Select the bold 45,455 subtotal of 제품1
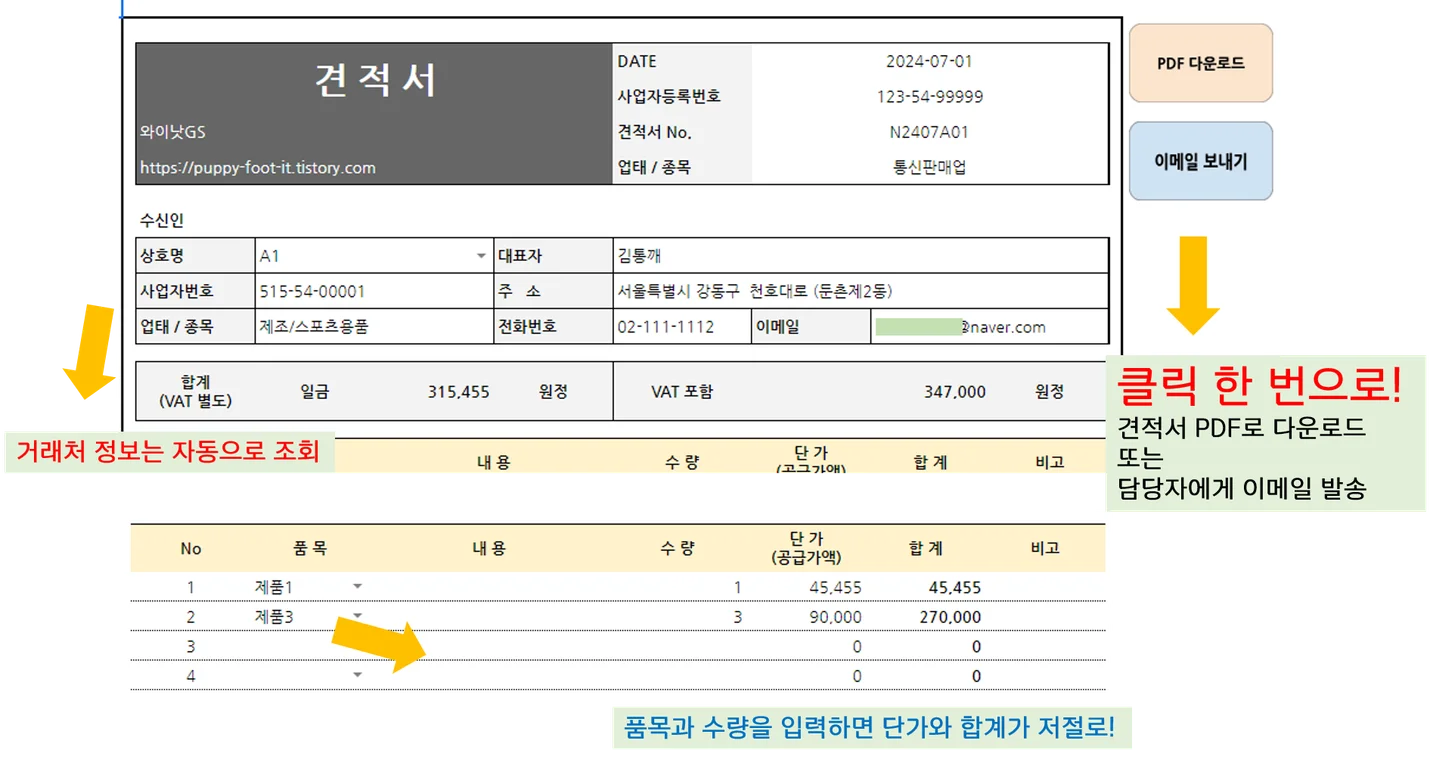1430x758 pixels. click(955, 587)
